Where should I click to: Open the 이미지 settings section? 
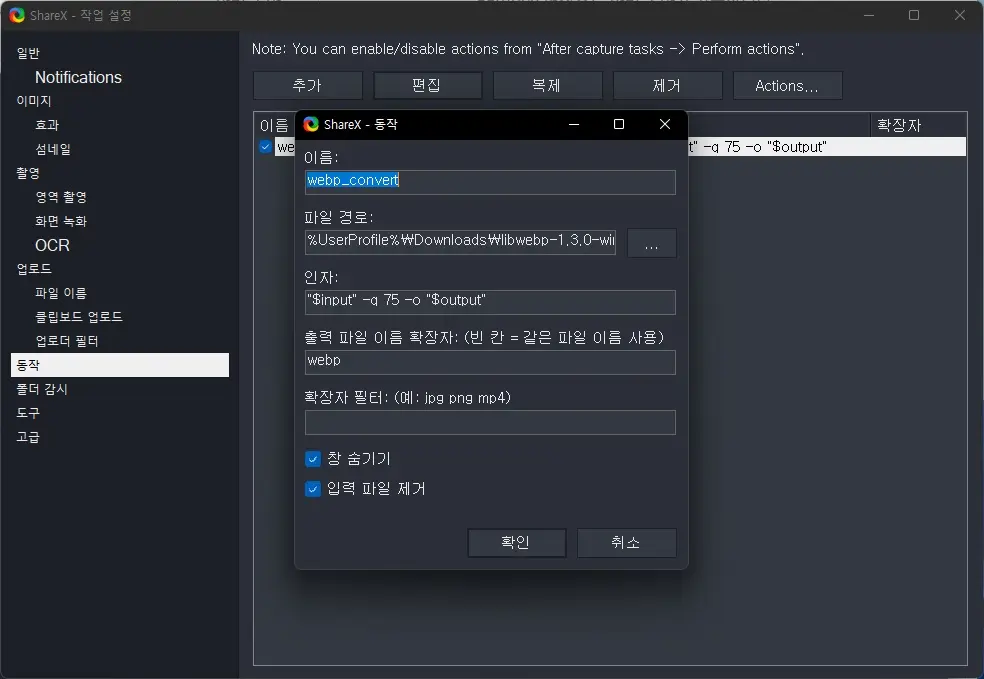click(34, 101)
